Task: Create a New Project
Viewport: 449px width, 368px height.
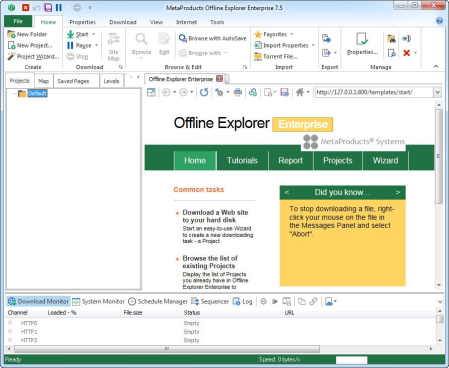Action: 30,45
